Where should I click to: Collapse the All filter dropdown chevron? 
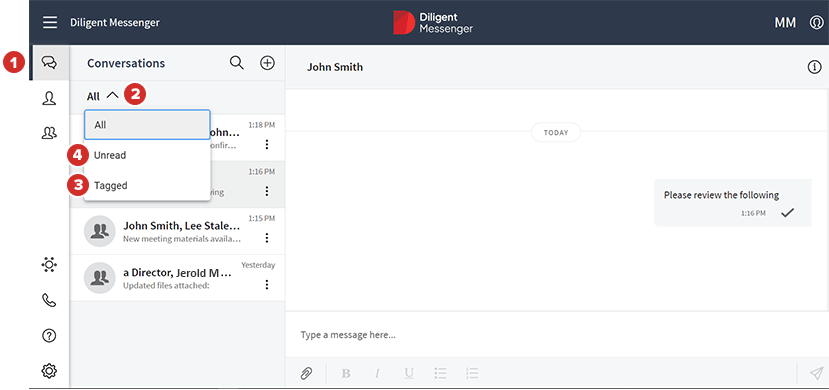(113, 96)
